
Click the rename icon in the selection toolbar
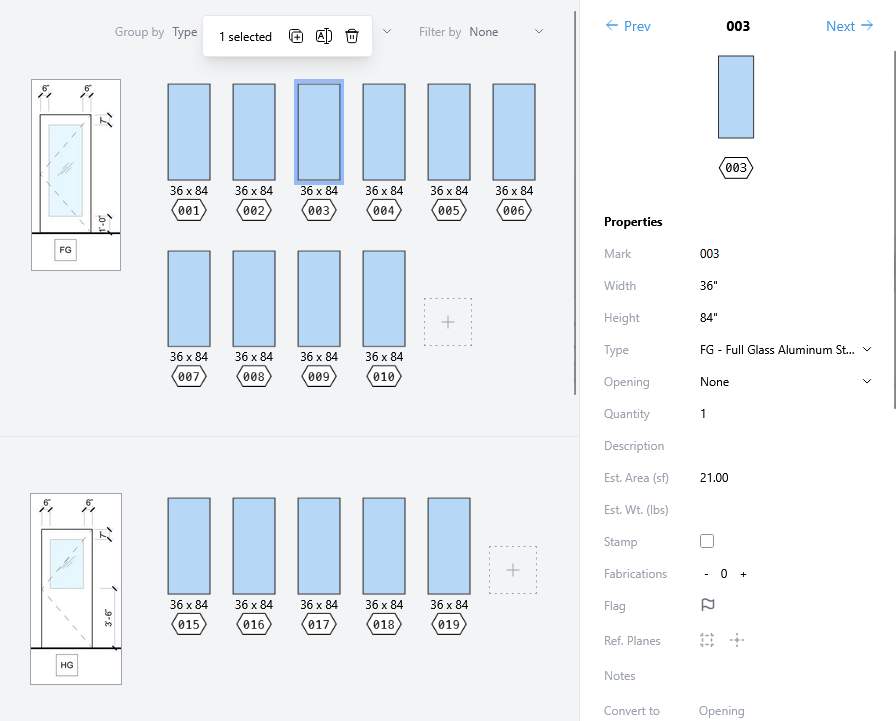pos(323,36)
